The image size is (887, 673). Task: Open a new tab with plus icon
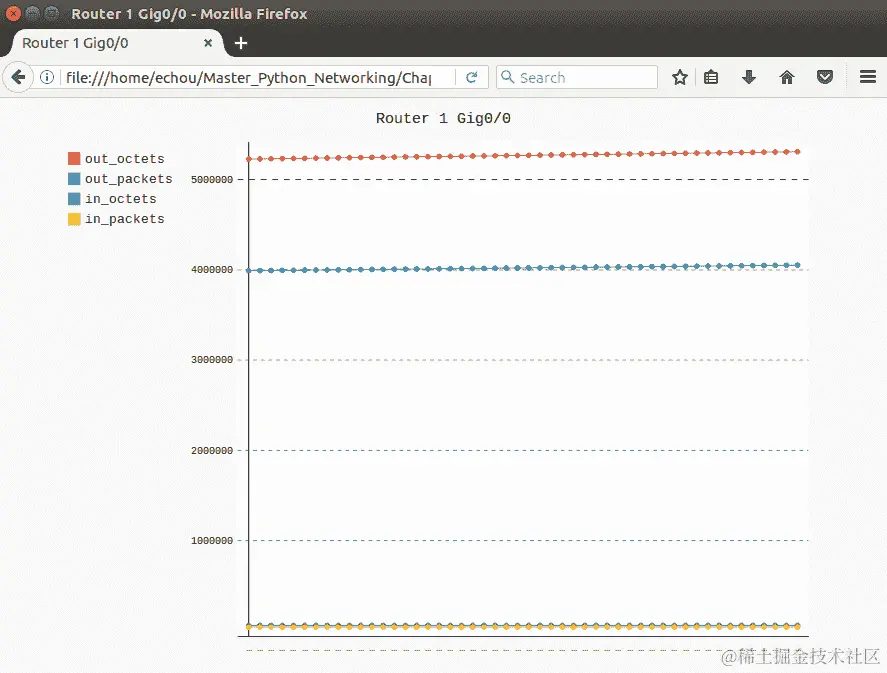point(241,43)
